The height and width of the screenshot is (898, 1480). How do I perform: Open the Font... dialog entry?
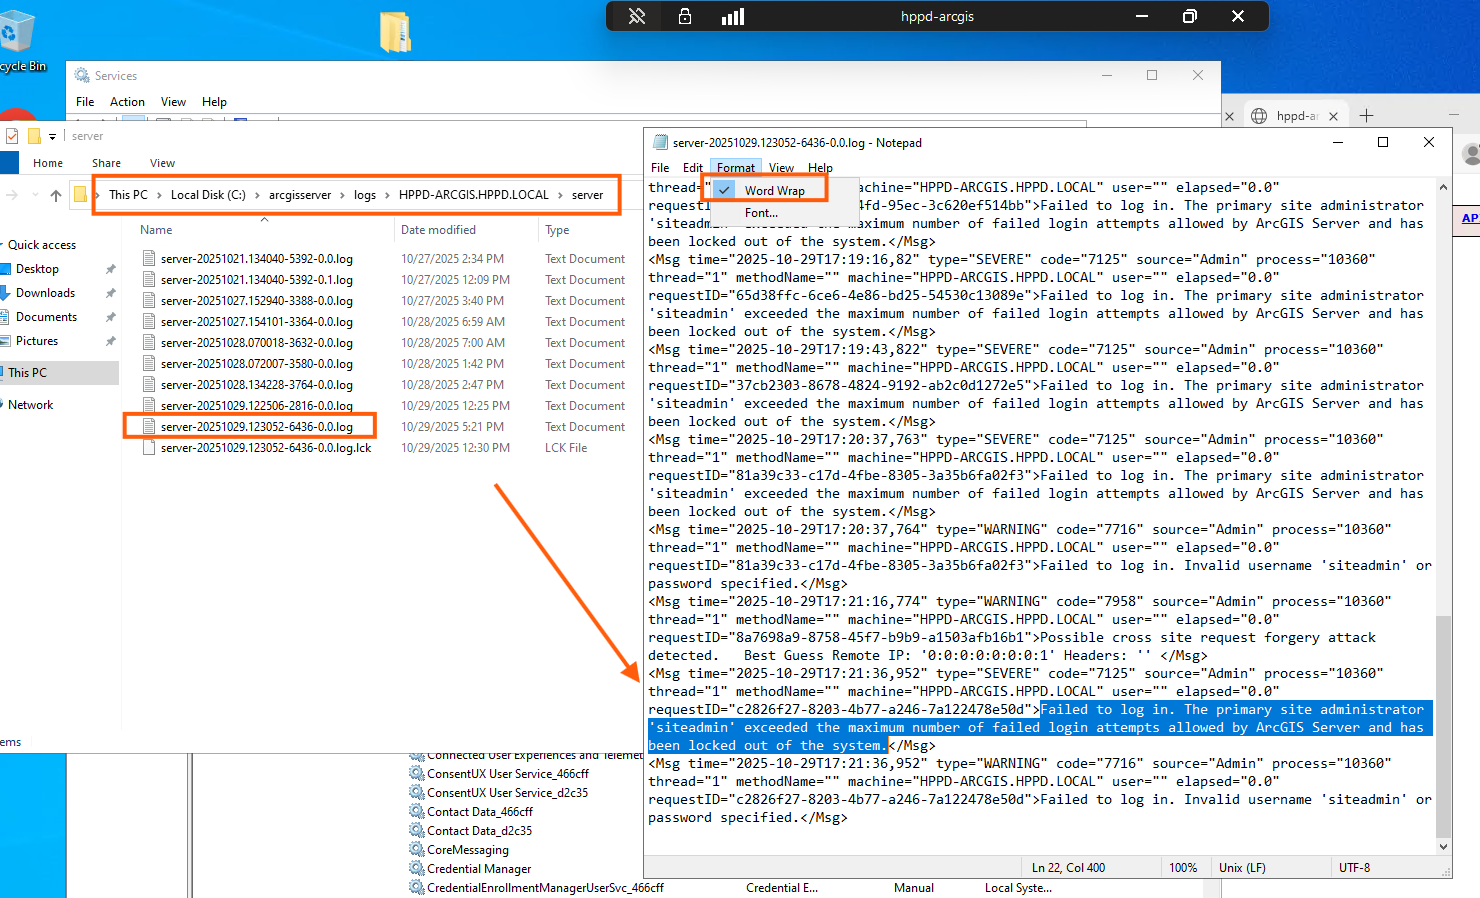[x=761, y=213]
